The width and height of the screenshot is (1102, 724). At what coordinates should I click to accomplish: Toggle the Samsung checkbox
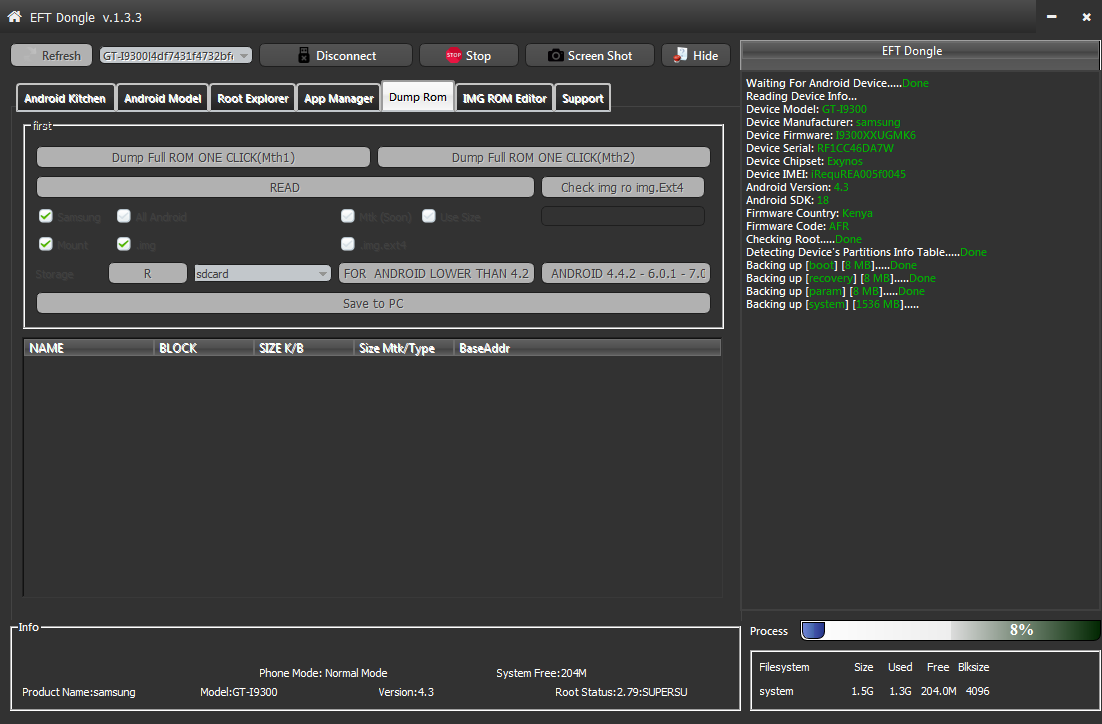point(46,216)
